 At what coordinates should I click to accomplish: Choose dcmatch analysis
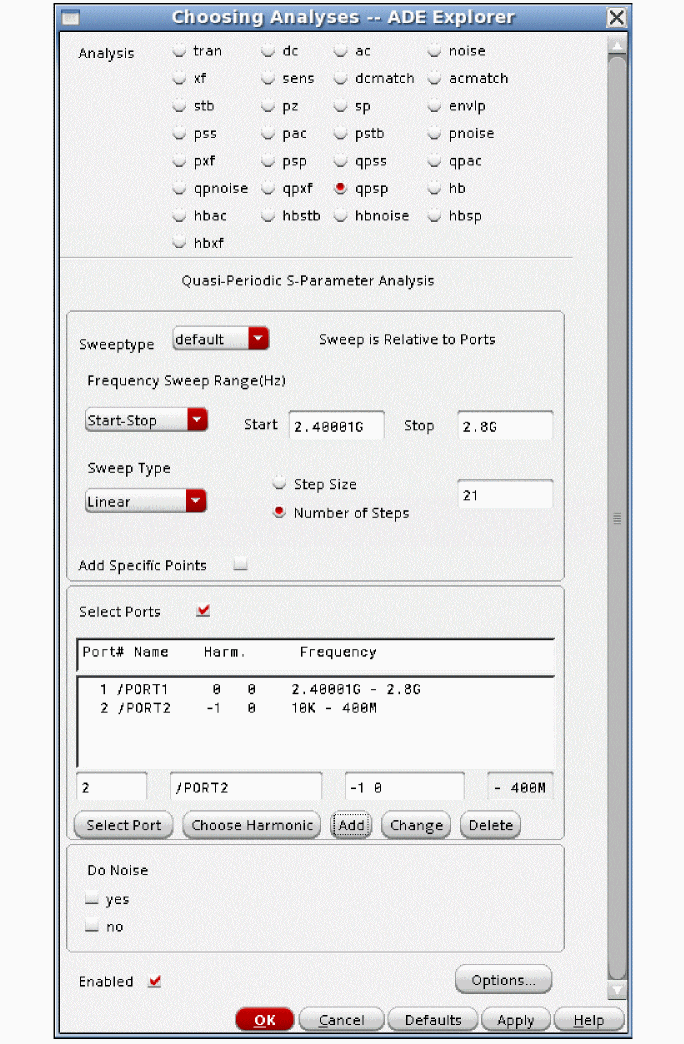[x=340, y=78]
